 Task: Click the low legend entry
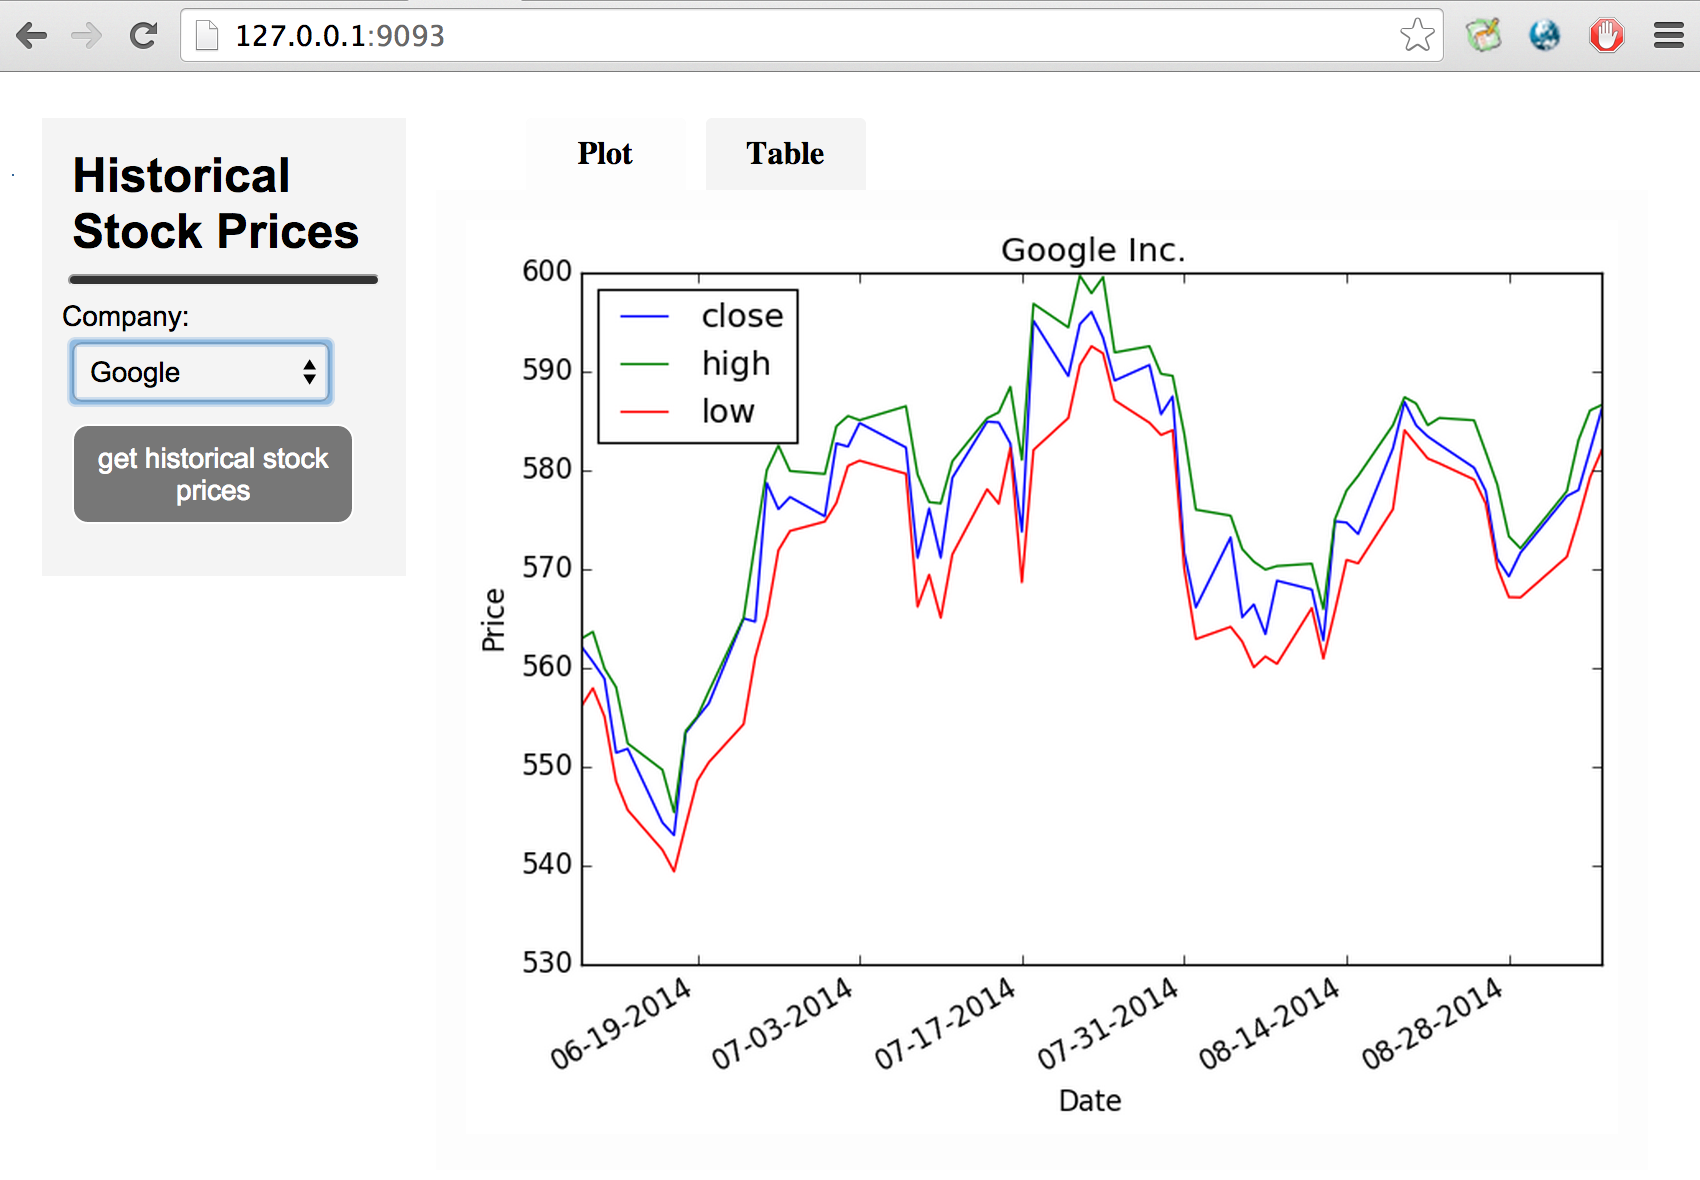pos(728,411)
